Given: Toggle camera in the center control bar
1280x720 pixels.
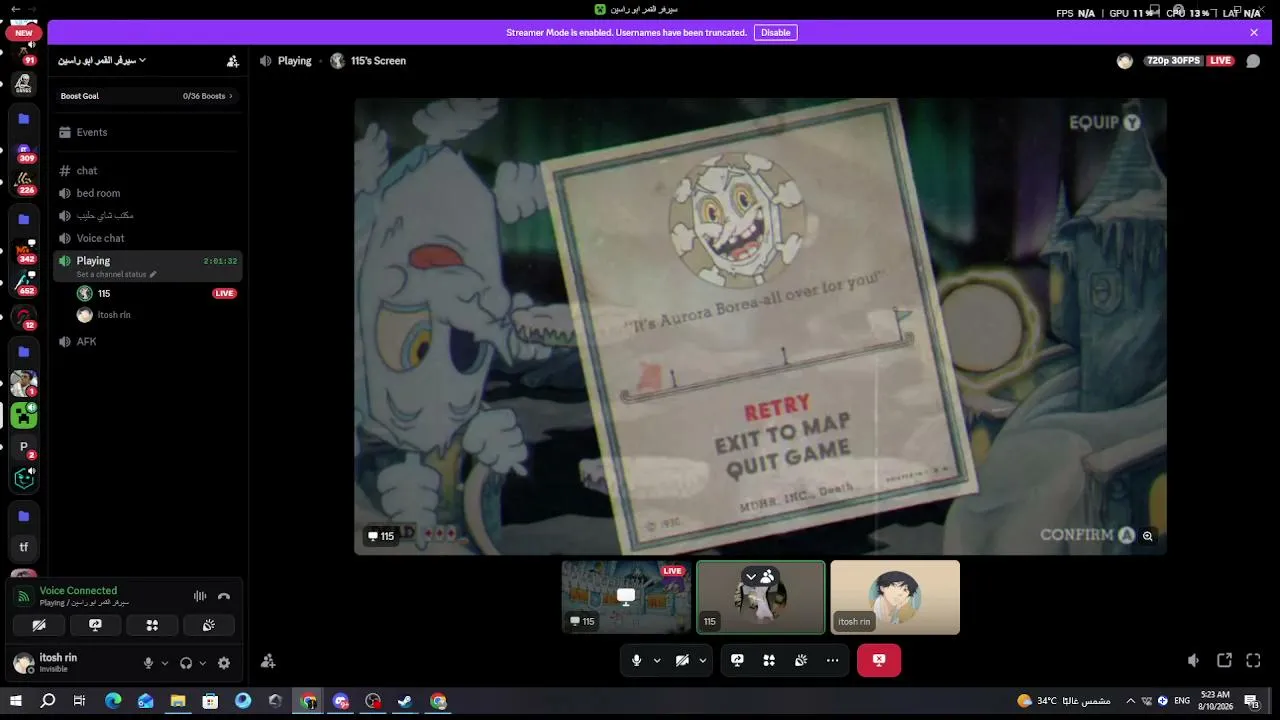Looking at the screenshot, I should point(682,660).
